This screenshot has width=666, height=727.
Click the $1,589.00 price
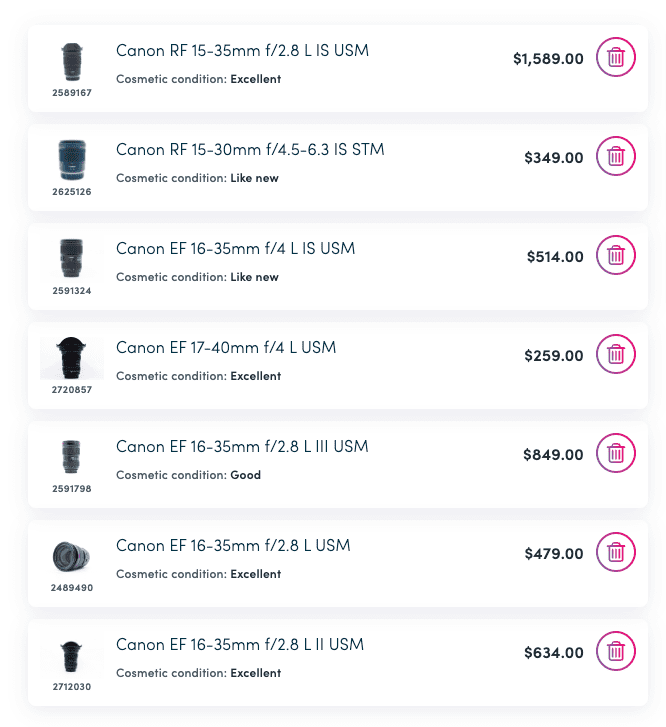click(x=548, y=59)
